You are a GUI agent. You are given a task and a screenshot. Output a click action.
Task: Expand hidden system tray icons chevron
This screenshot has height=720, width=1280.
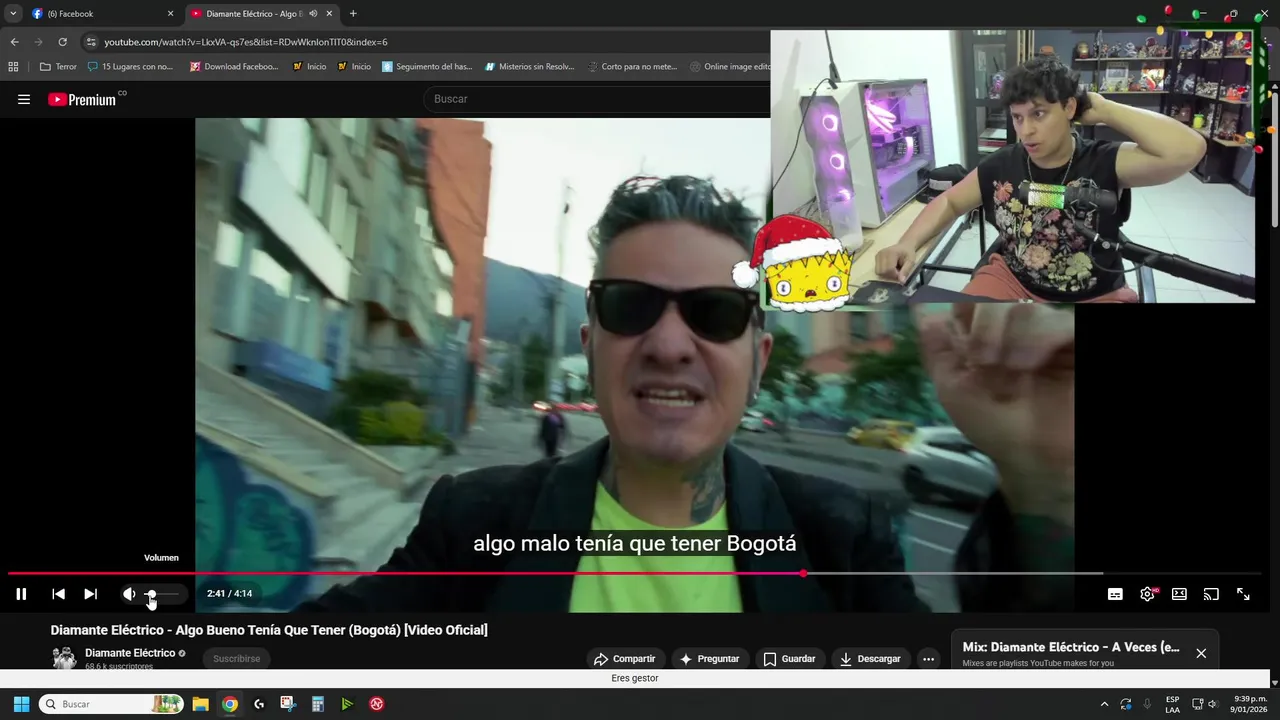pos(1104,704)
